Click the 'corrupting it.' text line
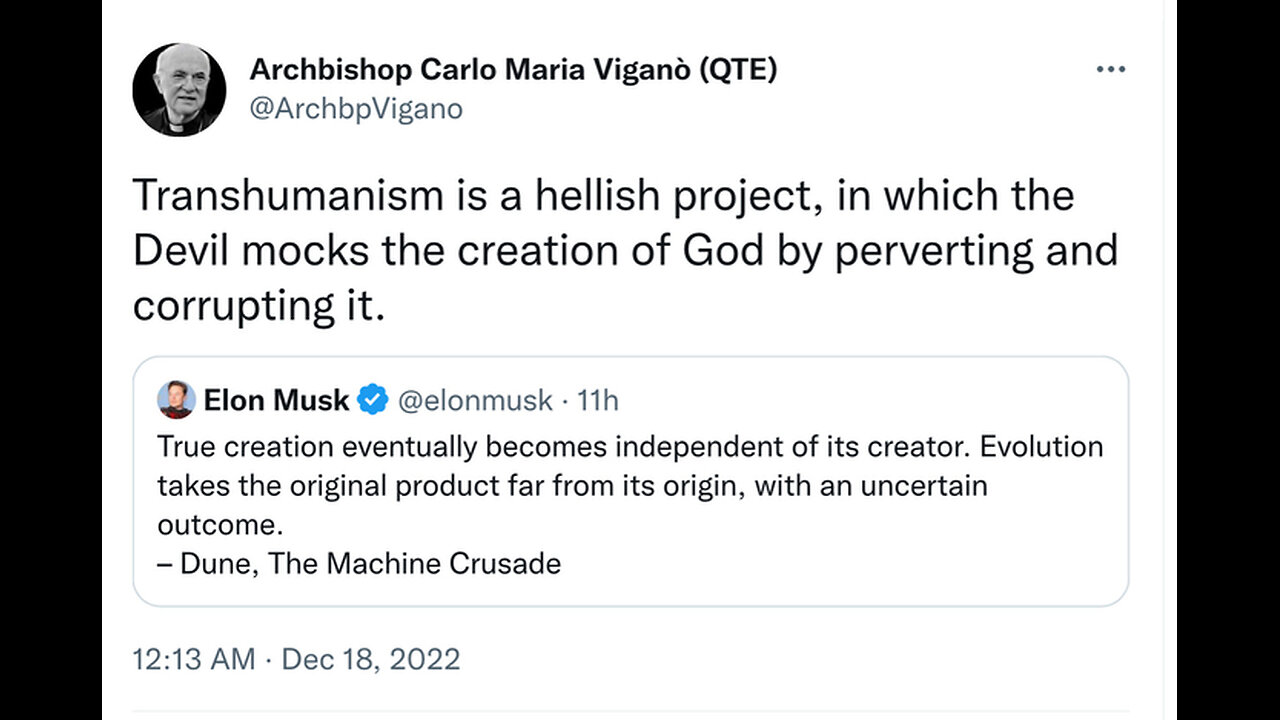The width and height of the screenshot is (1280, 720). pos(258,307)
